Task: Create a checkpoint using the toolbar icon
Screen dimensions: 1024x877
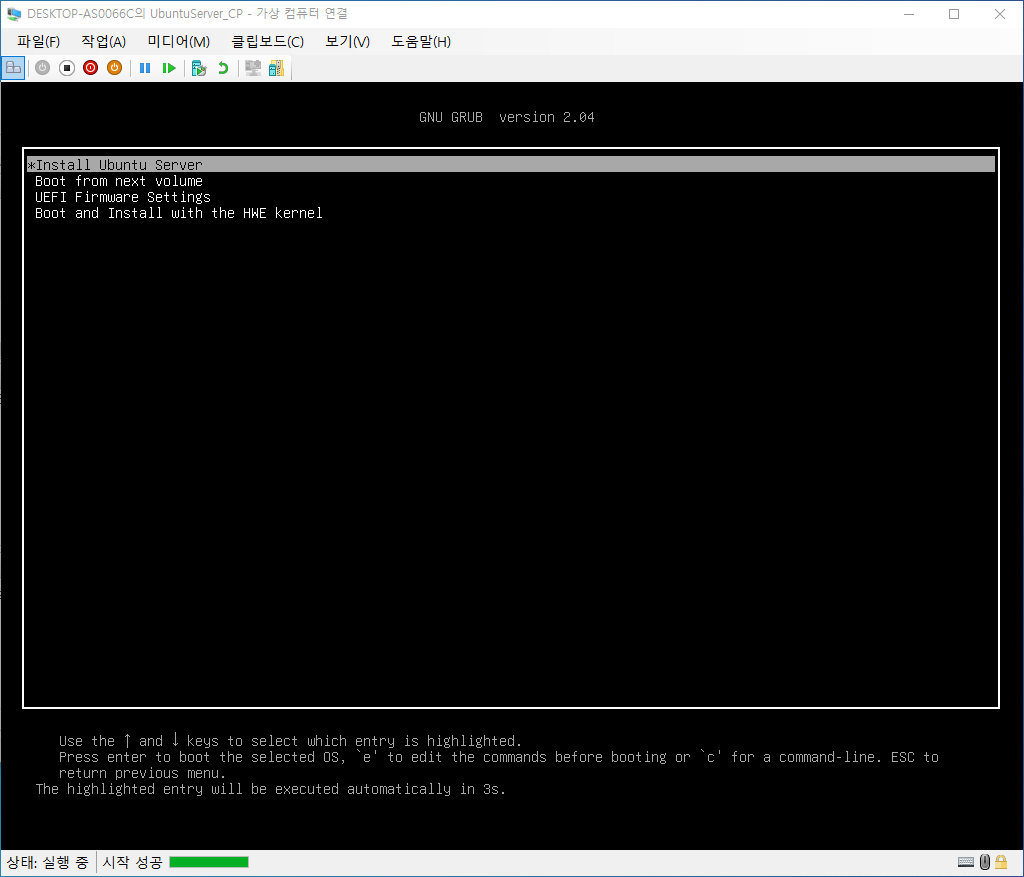Action: coord(199,68)
